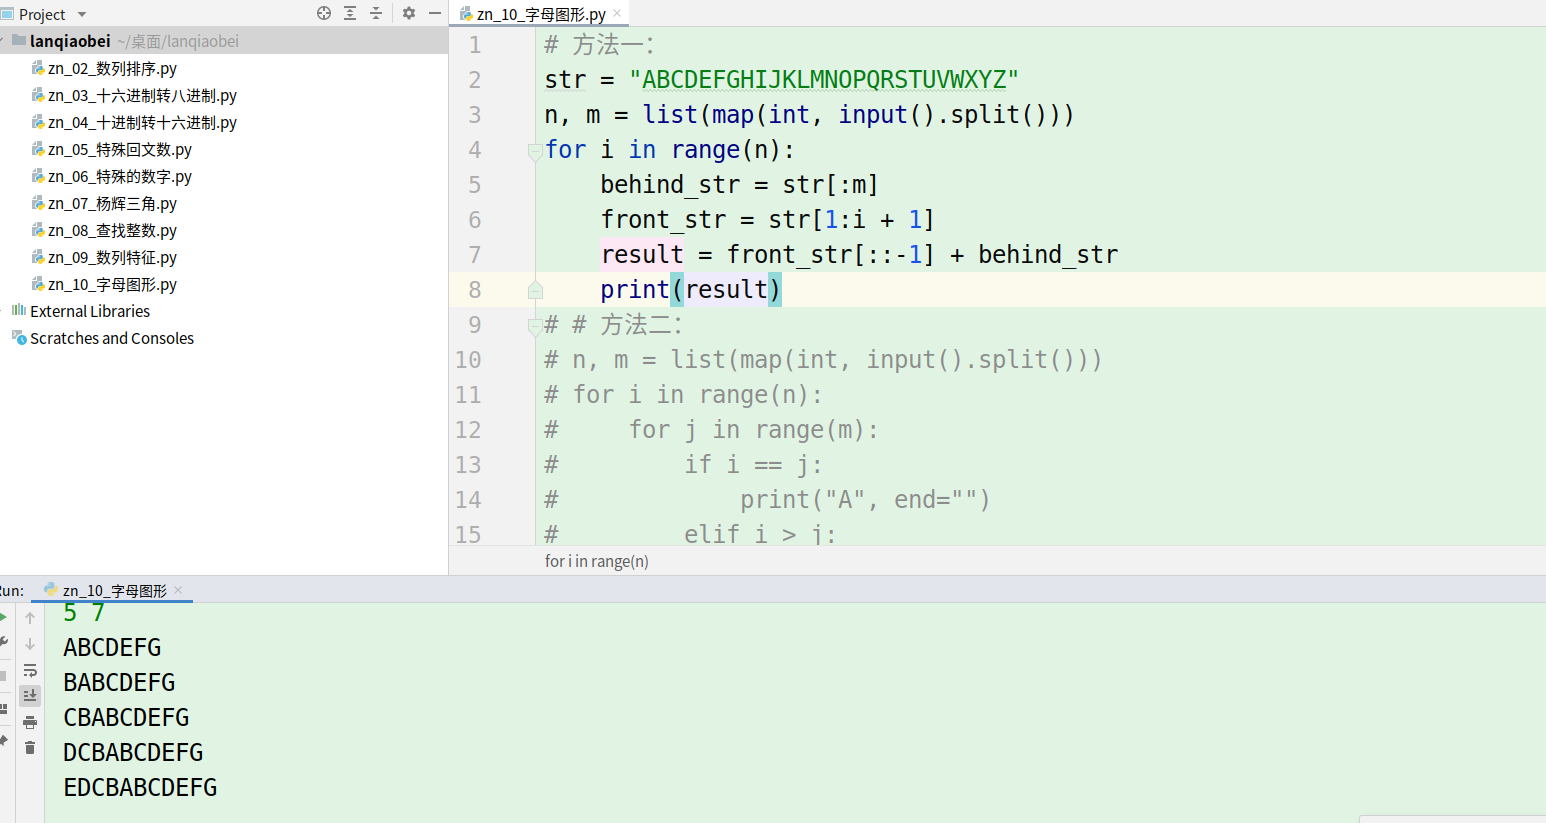Rerun the program with green play icon

tap(3, 617)
